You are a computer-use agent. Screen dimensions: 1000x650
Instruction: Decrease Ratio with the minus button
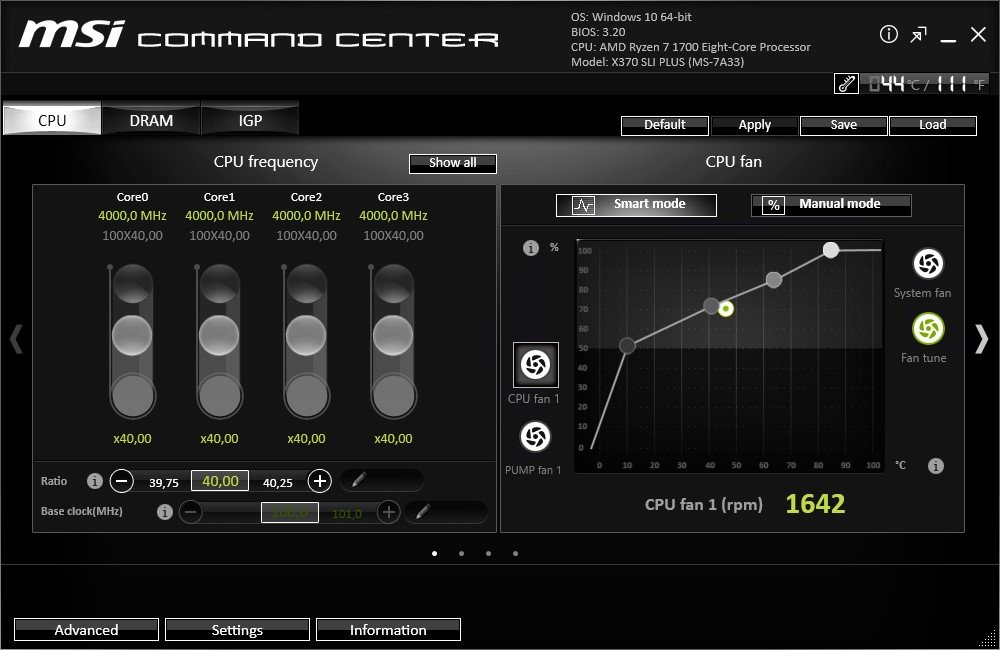point(122,481)
